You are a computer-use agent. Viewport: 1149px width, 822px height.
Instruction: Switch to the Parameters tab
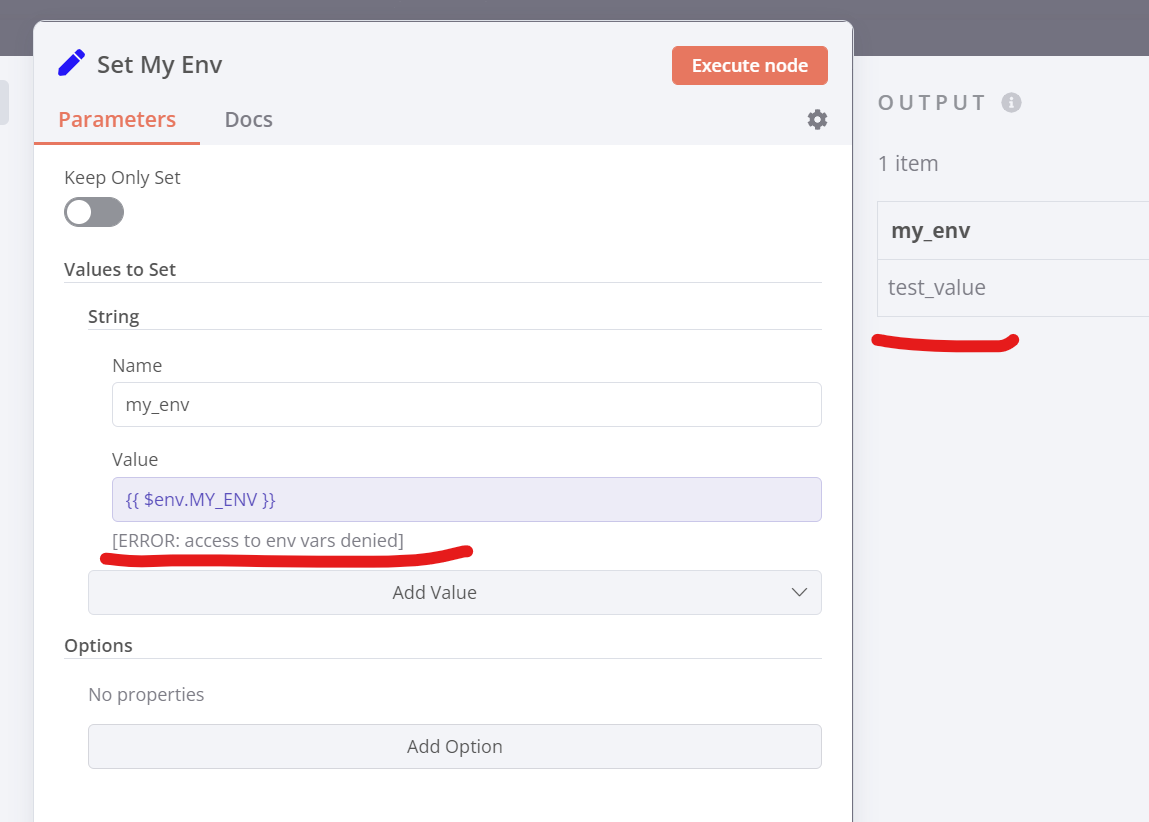117,120
